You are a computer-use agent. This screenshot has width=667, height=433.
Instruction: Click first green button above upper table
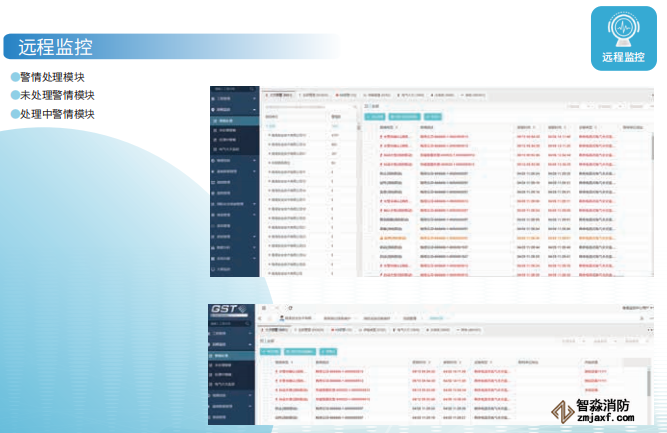coord(375,116)
